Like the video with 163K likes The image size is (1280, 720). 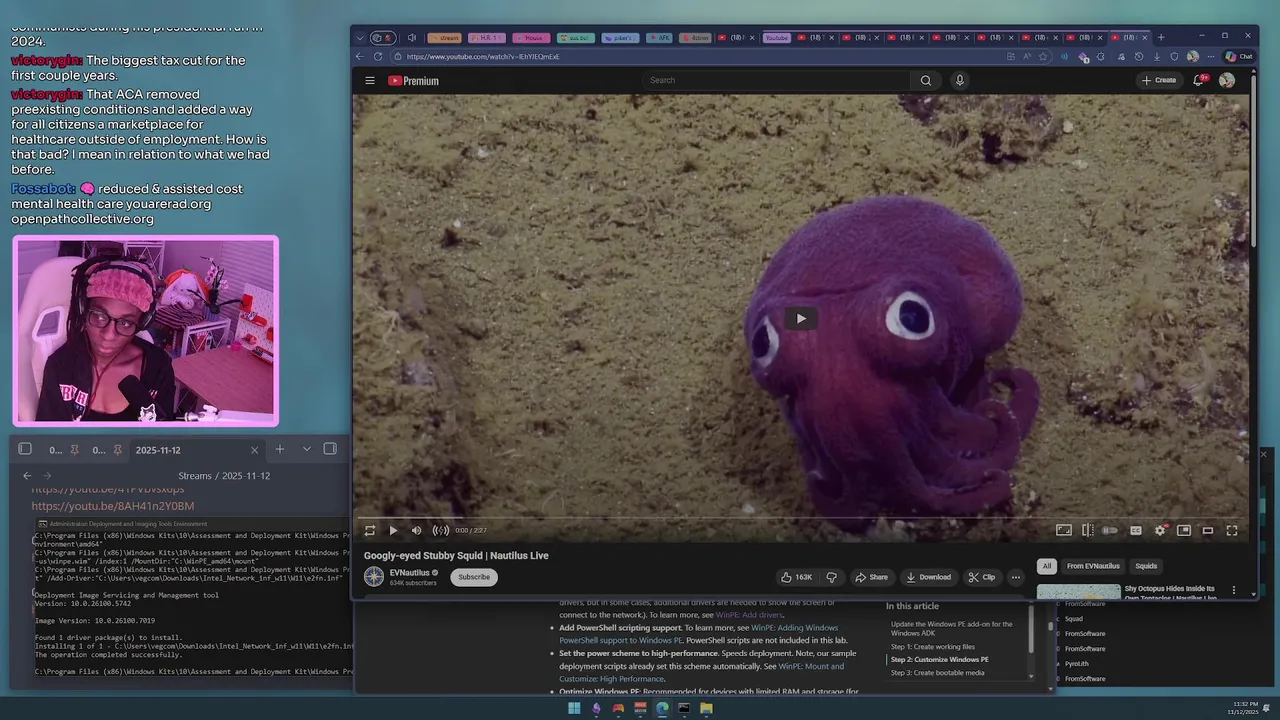tap(798, 577)
